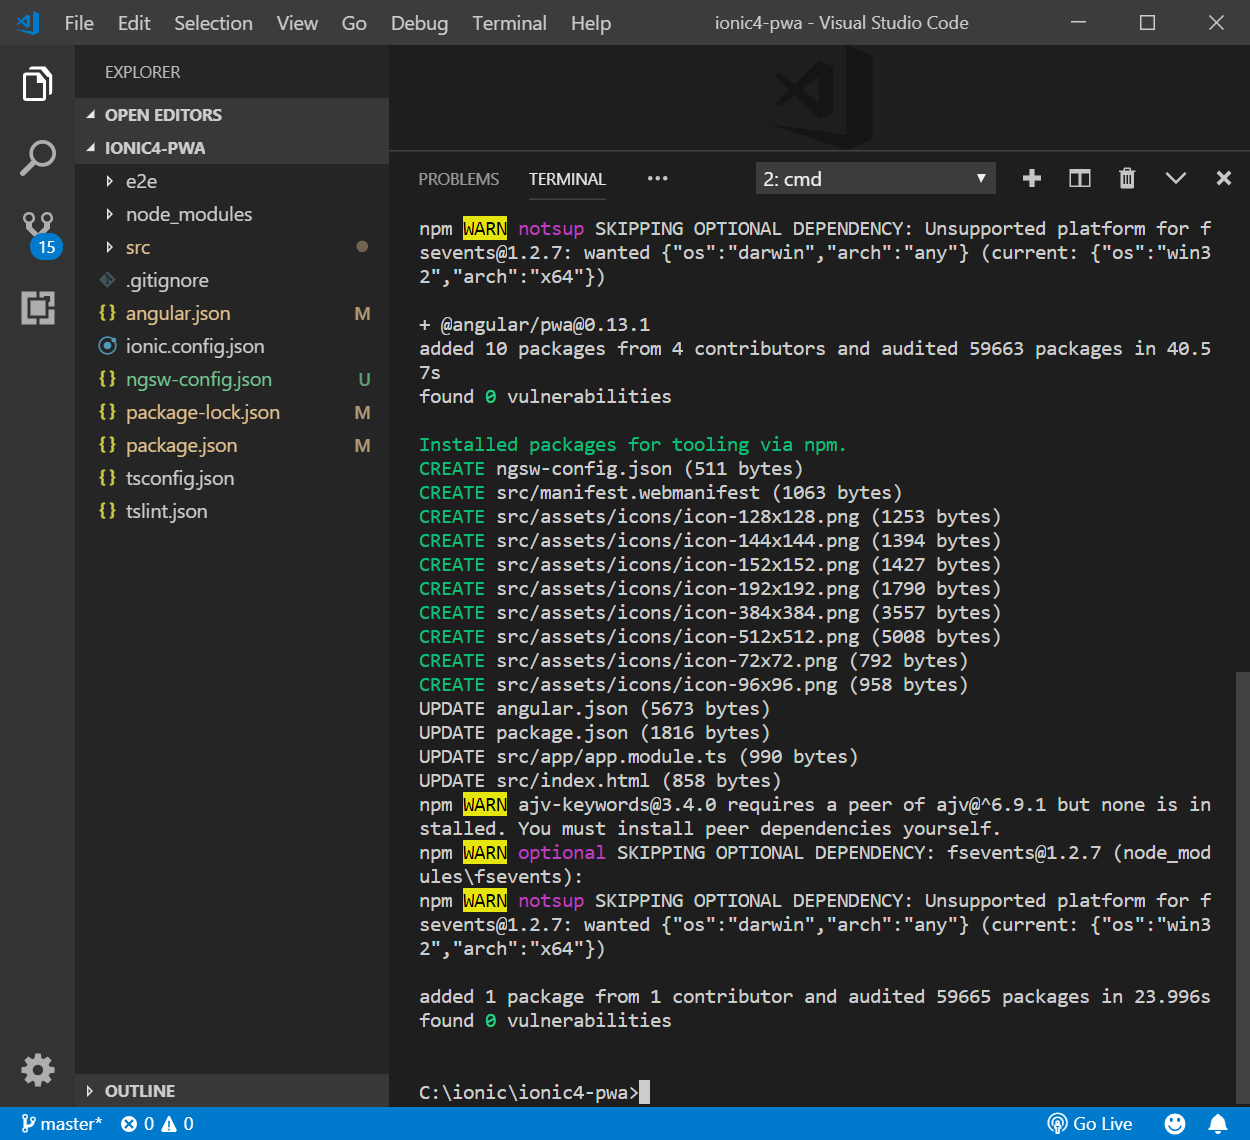Split the terminal pane
The image size is (1250, 1140).
pos(1080,179)
